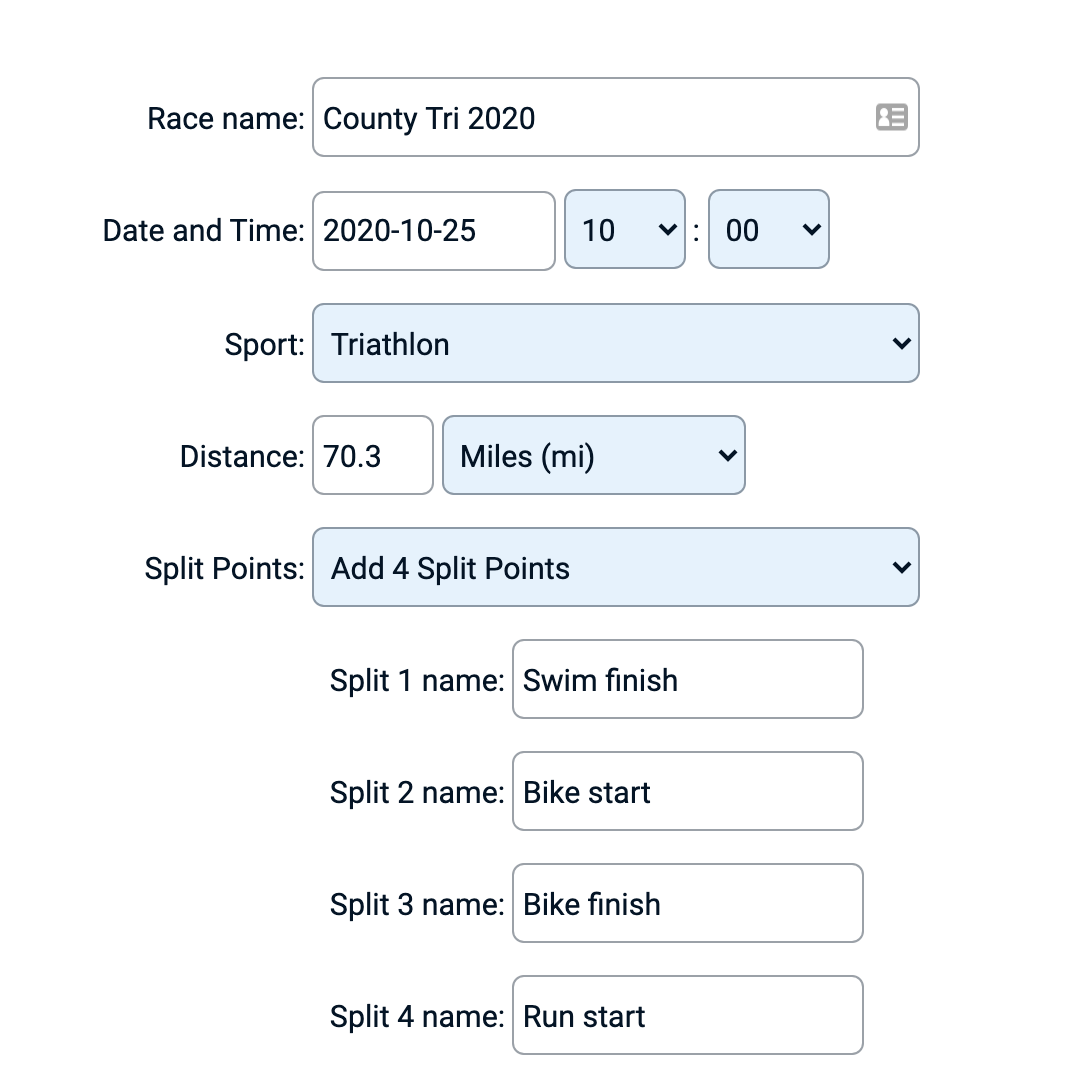Click the distance value field showing 70.3
This screenshot has width=1074, height=1084.
coord(372,456)
